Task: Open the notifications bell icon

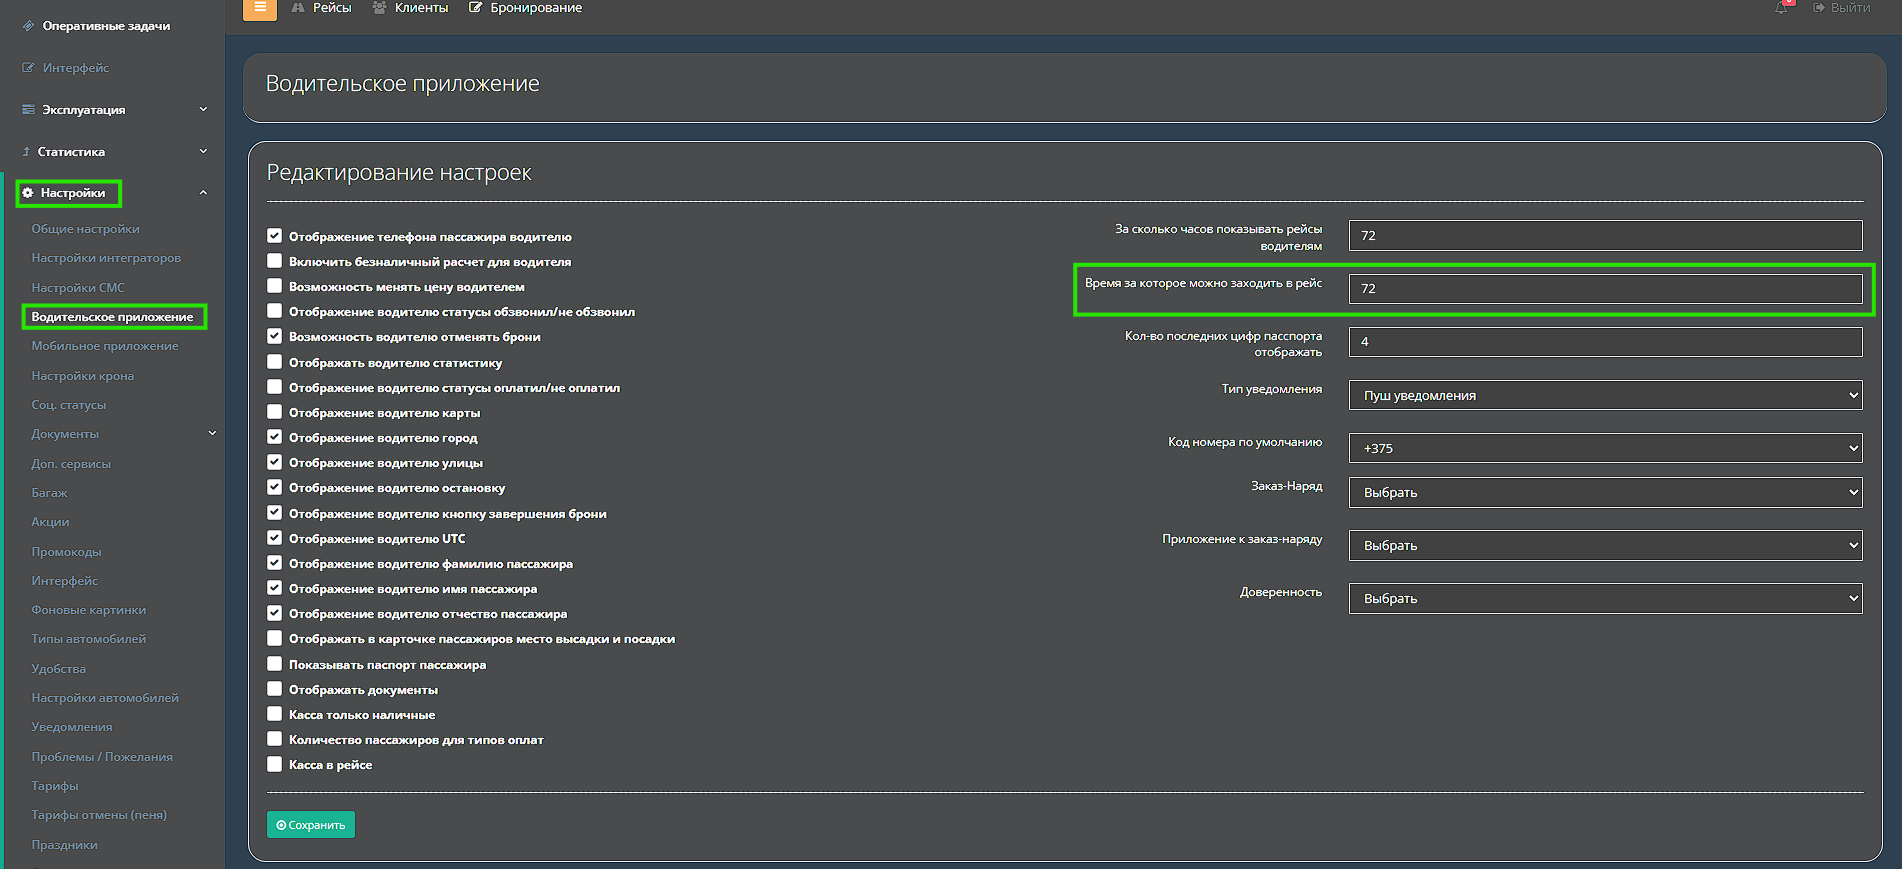Action: 1782,8
